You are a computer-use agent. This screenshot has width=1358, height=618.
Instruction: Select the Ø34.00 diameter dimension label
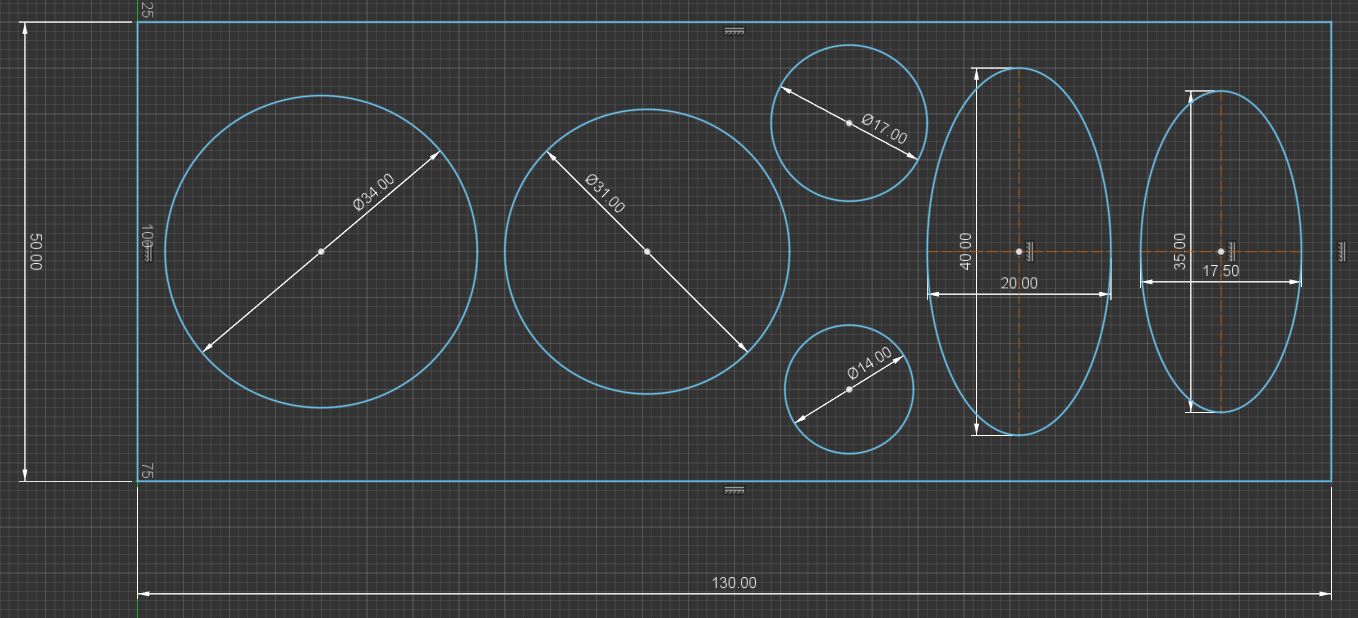tap(374, 192)
